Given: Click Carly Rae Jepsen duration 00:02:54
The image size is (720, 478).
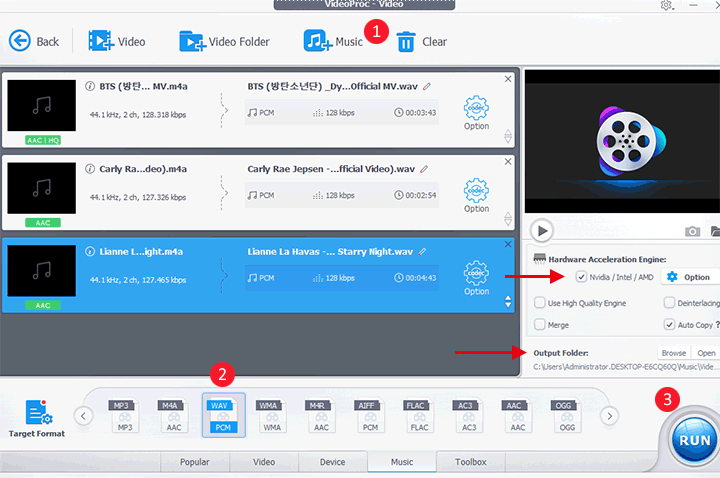Looking at the screenshot, I should pyautogui.click(x=415, y=195).
